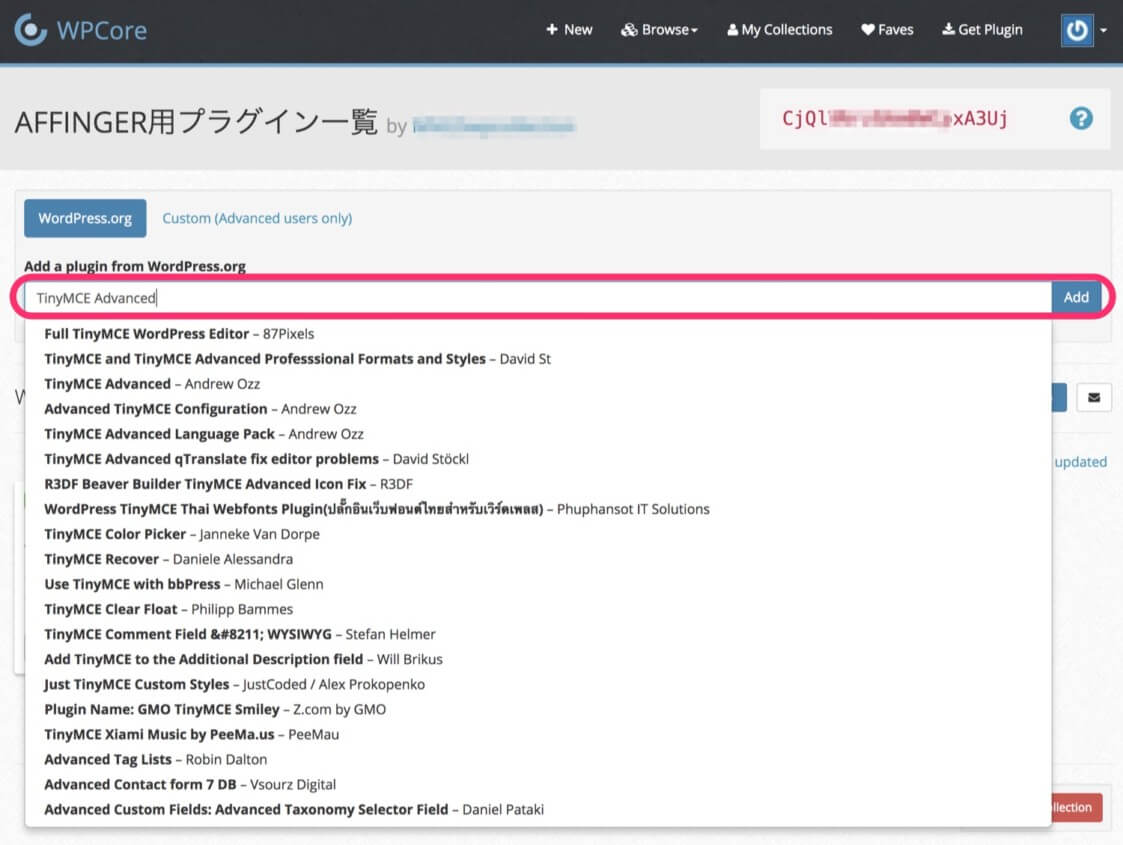The width and height of the screenshot is (1123, 845).
Task: Open the Faves page
Action: point(887,30)
